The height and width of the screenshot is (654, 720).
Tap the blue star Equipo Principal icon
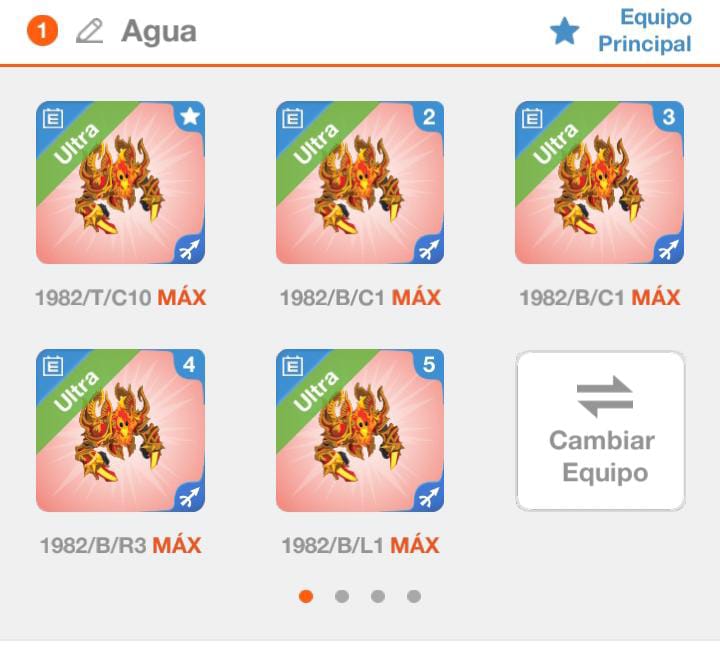(x=564, y=31)
